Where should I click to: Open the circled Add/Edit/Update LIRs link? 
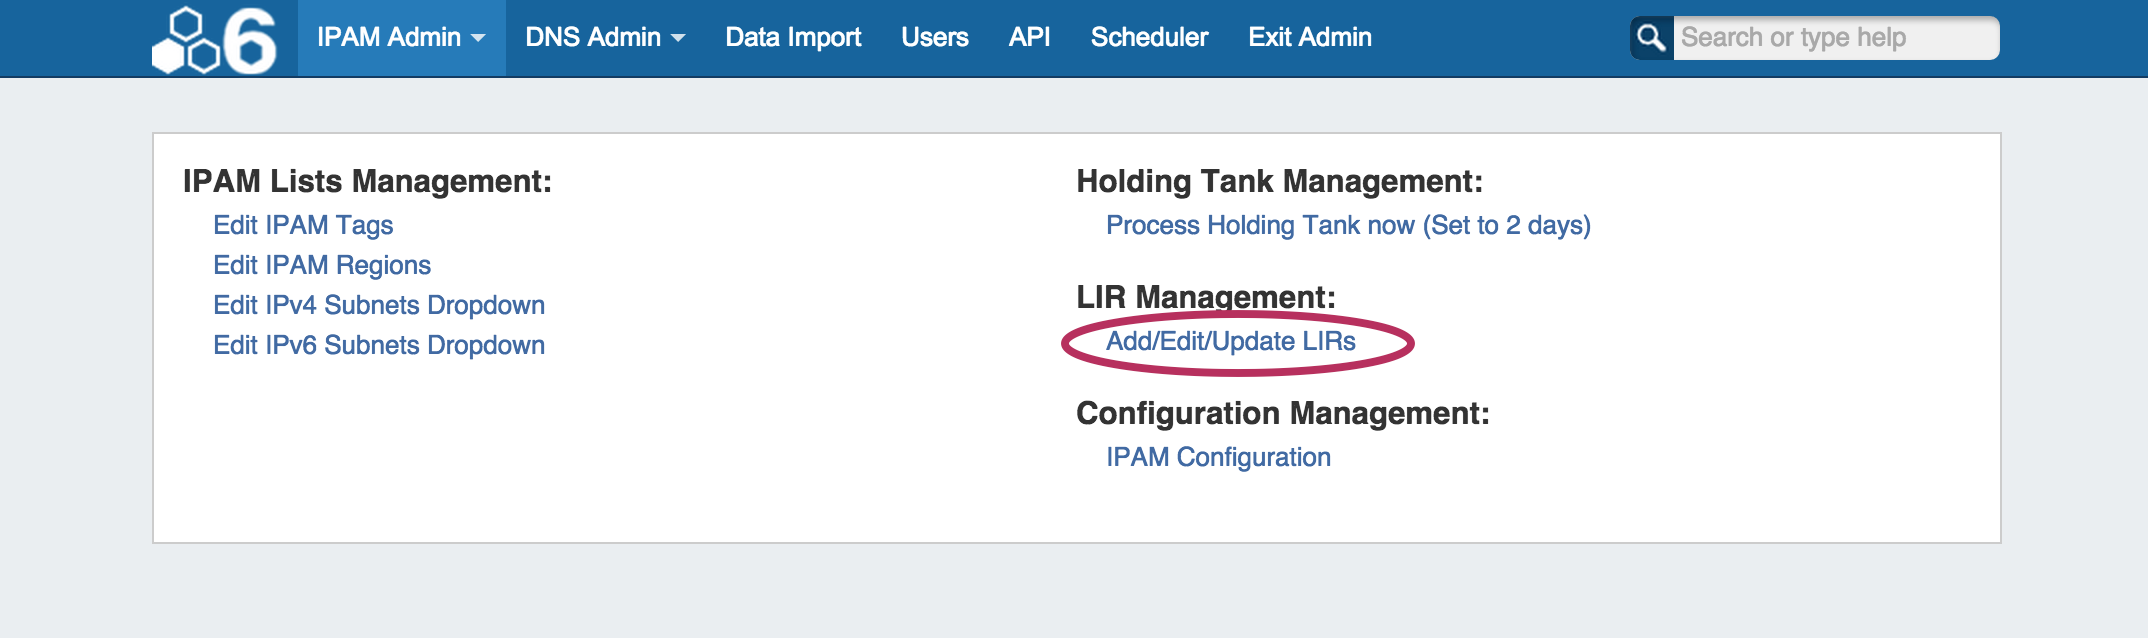click(x=1230, y=341)
